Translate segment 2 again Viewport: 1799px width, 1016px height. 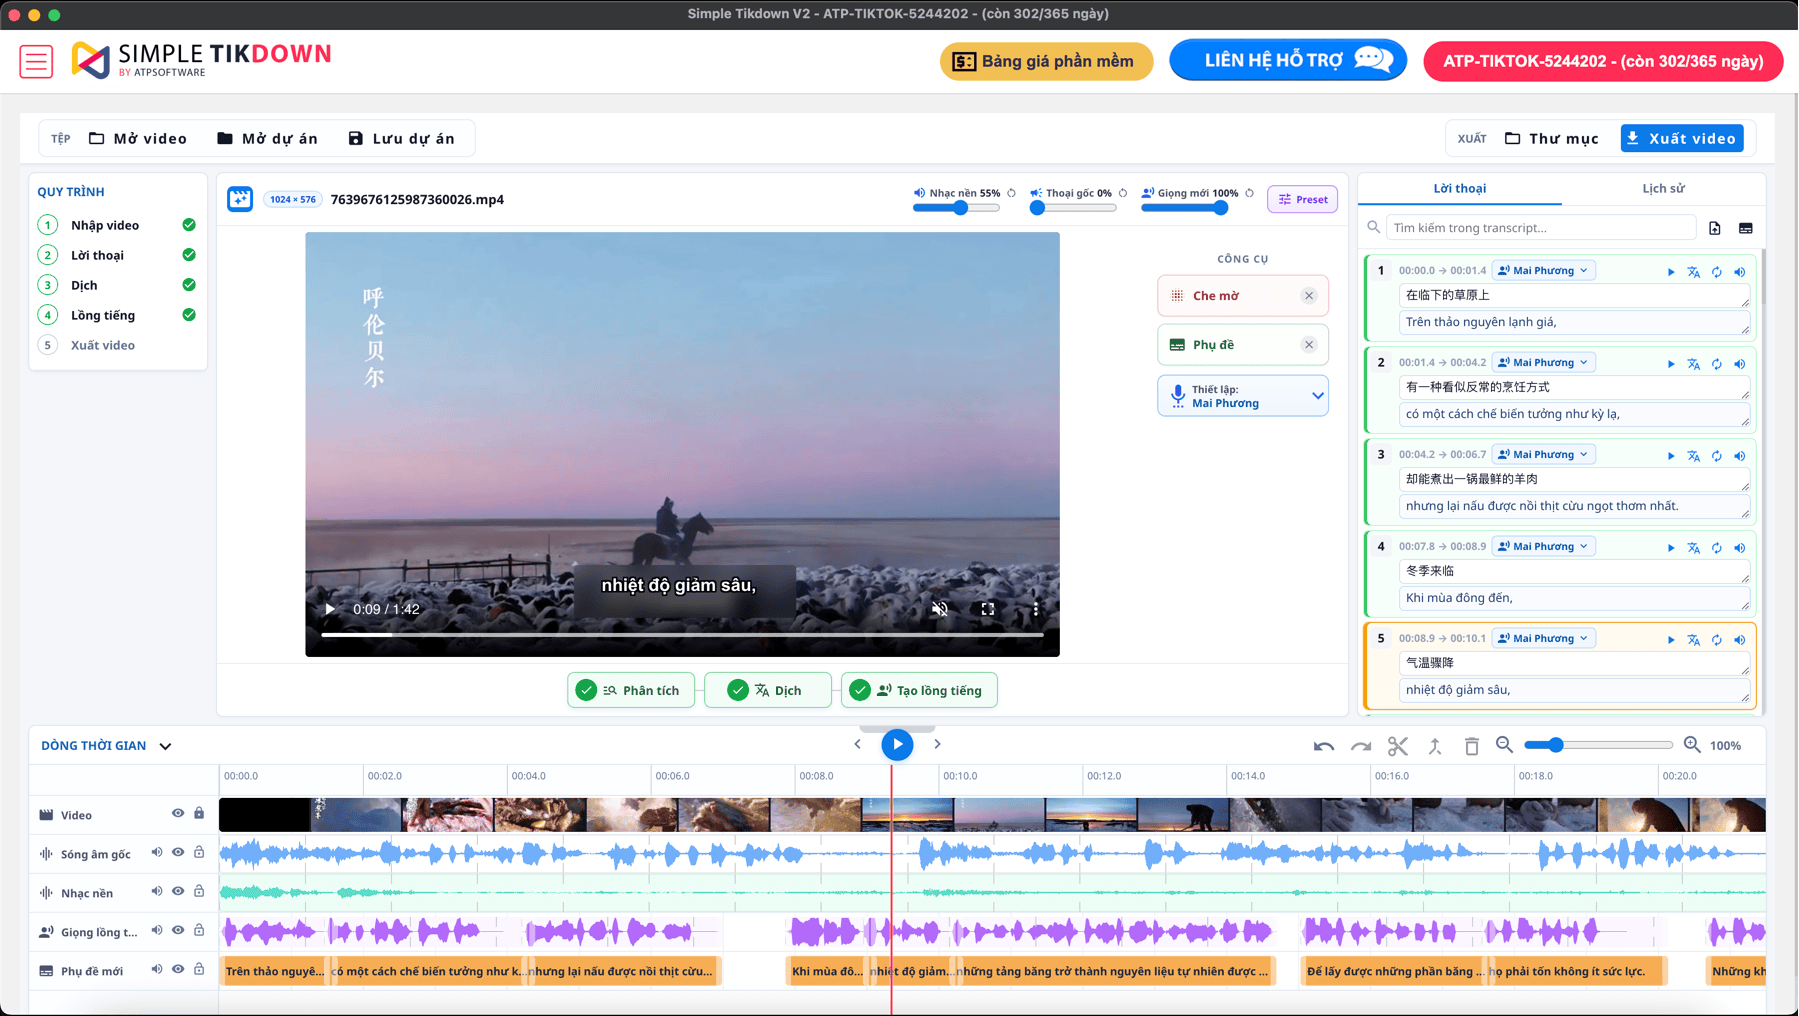click(x=1694, y=364)
